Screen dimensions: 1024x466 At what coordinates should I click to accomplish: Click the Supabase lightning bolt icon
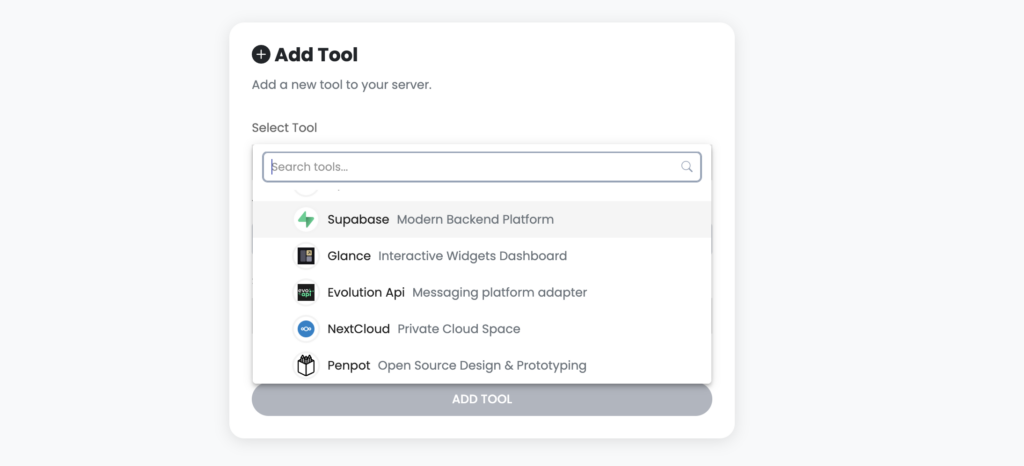coord(306,219)
